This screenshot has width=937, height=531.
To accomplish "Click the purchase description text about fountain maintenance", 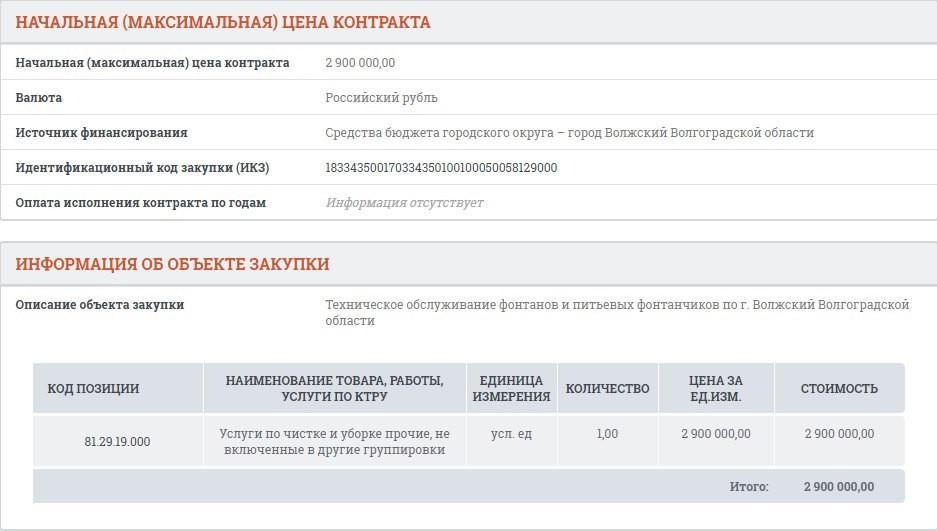I will (x=617, y=312).
